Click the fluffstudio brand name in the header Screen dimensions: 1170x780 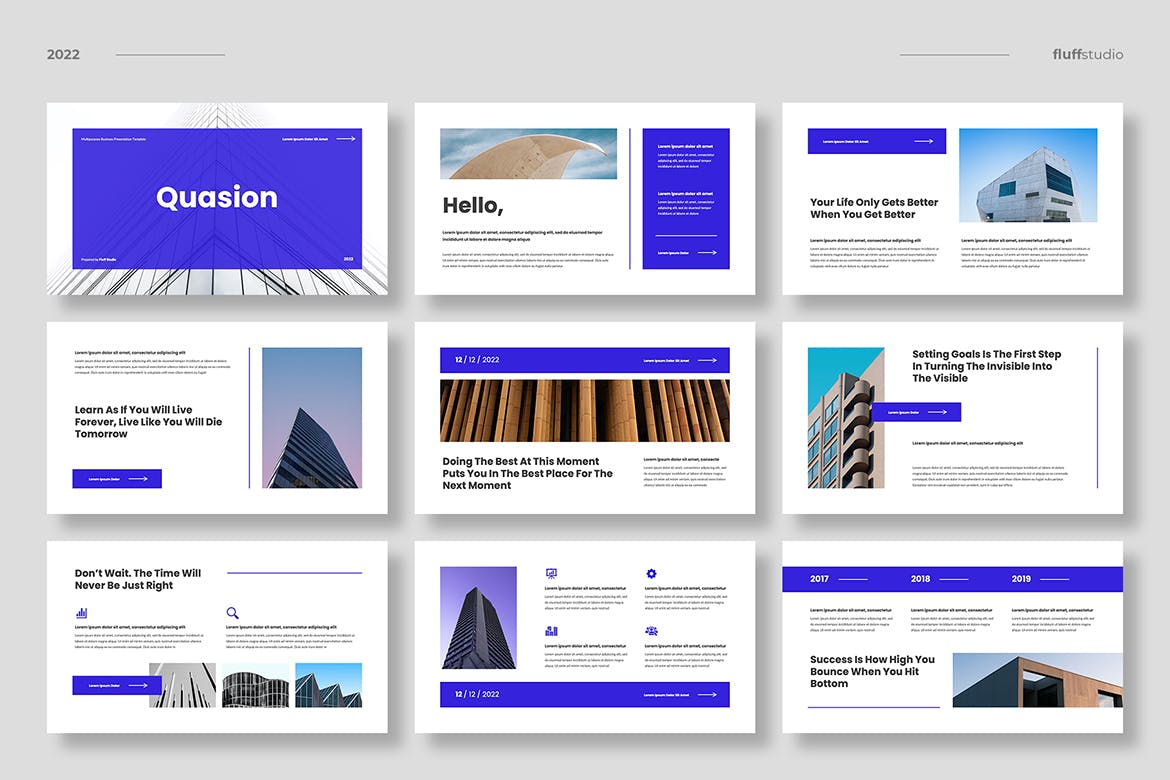(x=1088, y=54)
